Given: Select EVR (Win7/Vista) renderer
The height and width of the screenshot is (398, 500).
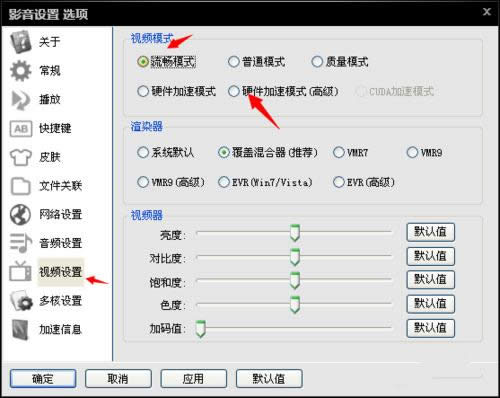Looking at the screenshot, I should coord(224,182).
